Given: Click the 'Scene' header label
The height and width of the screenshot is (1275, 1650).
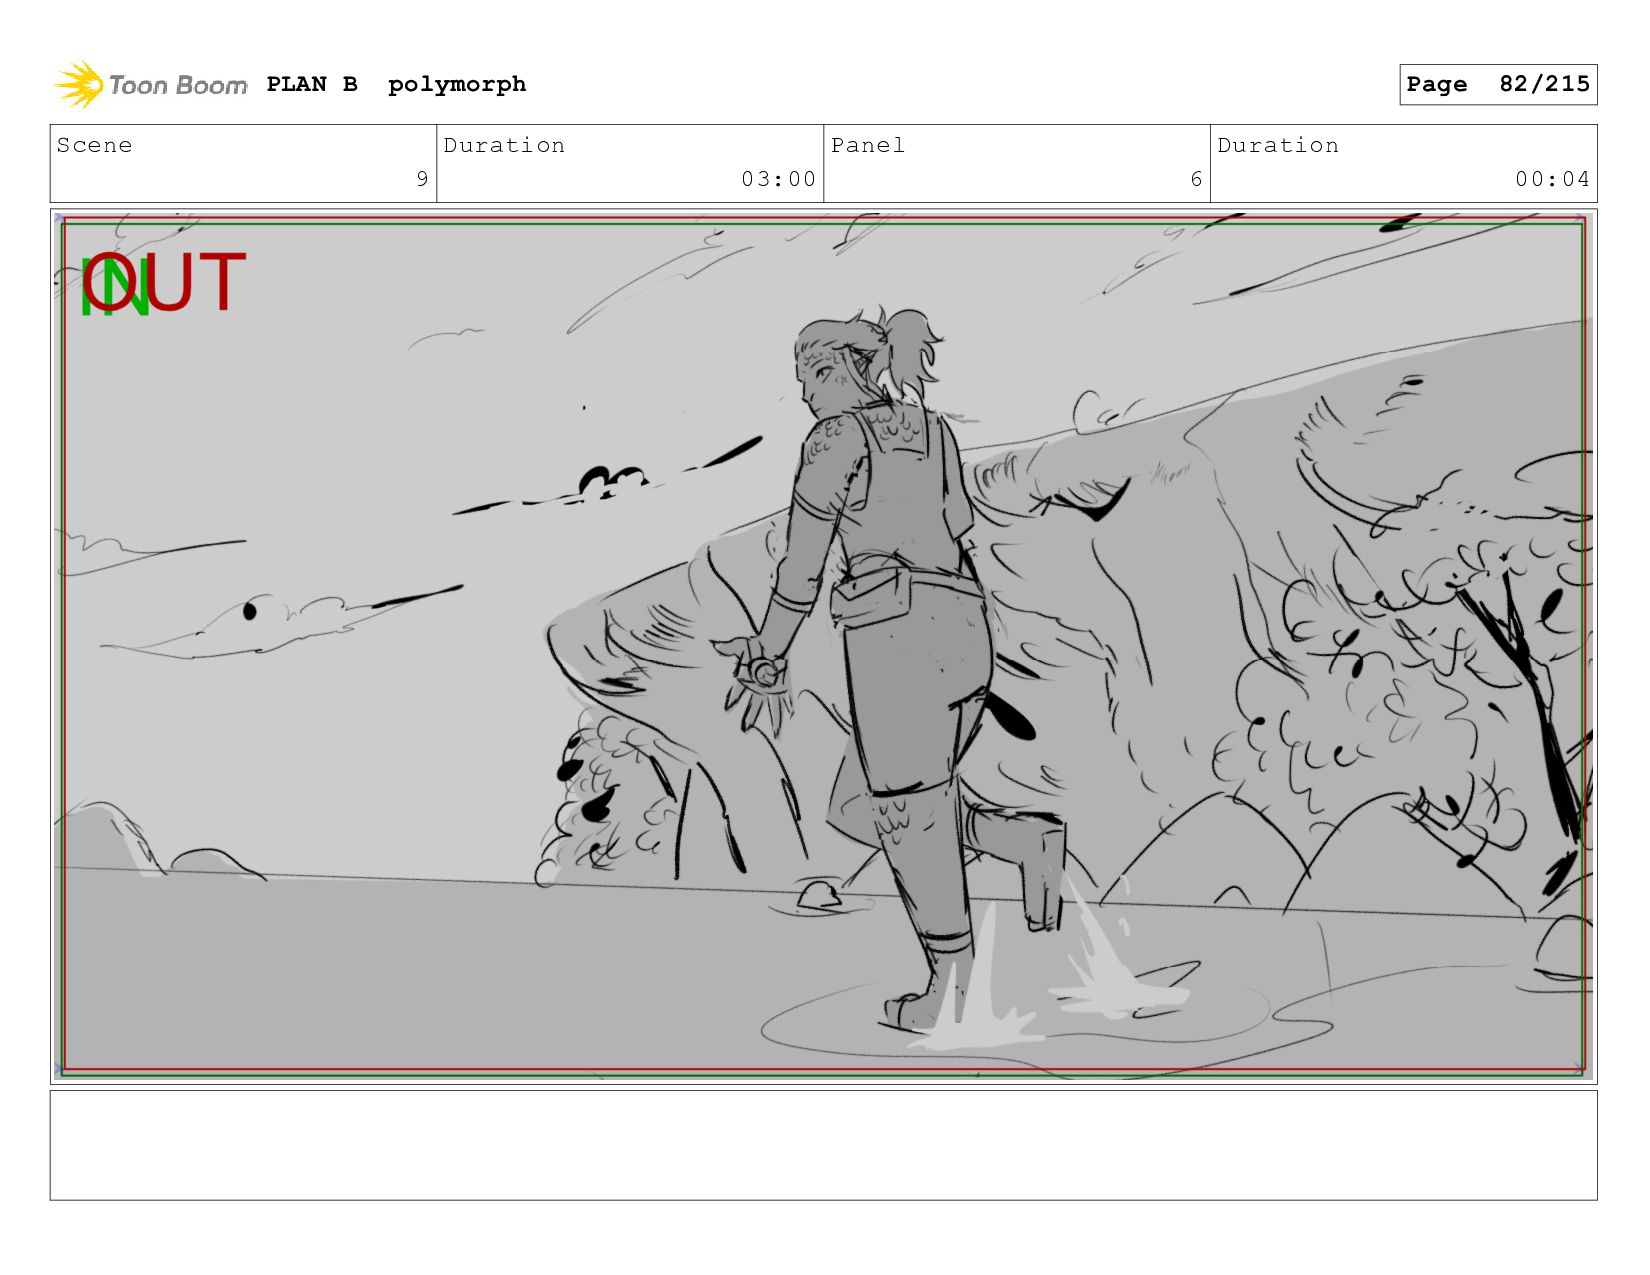Looking at the screenshot, I should click(x=94, y=145).
